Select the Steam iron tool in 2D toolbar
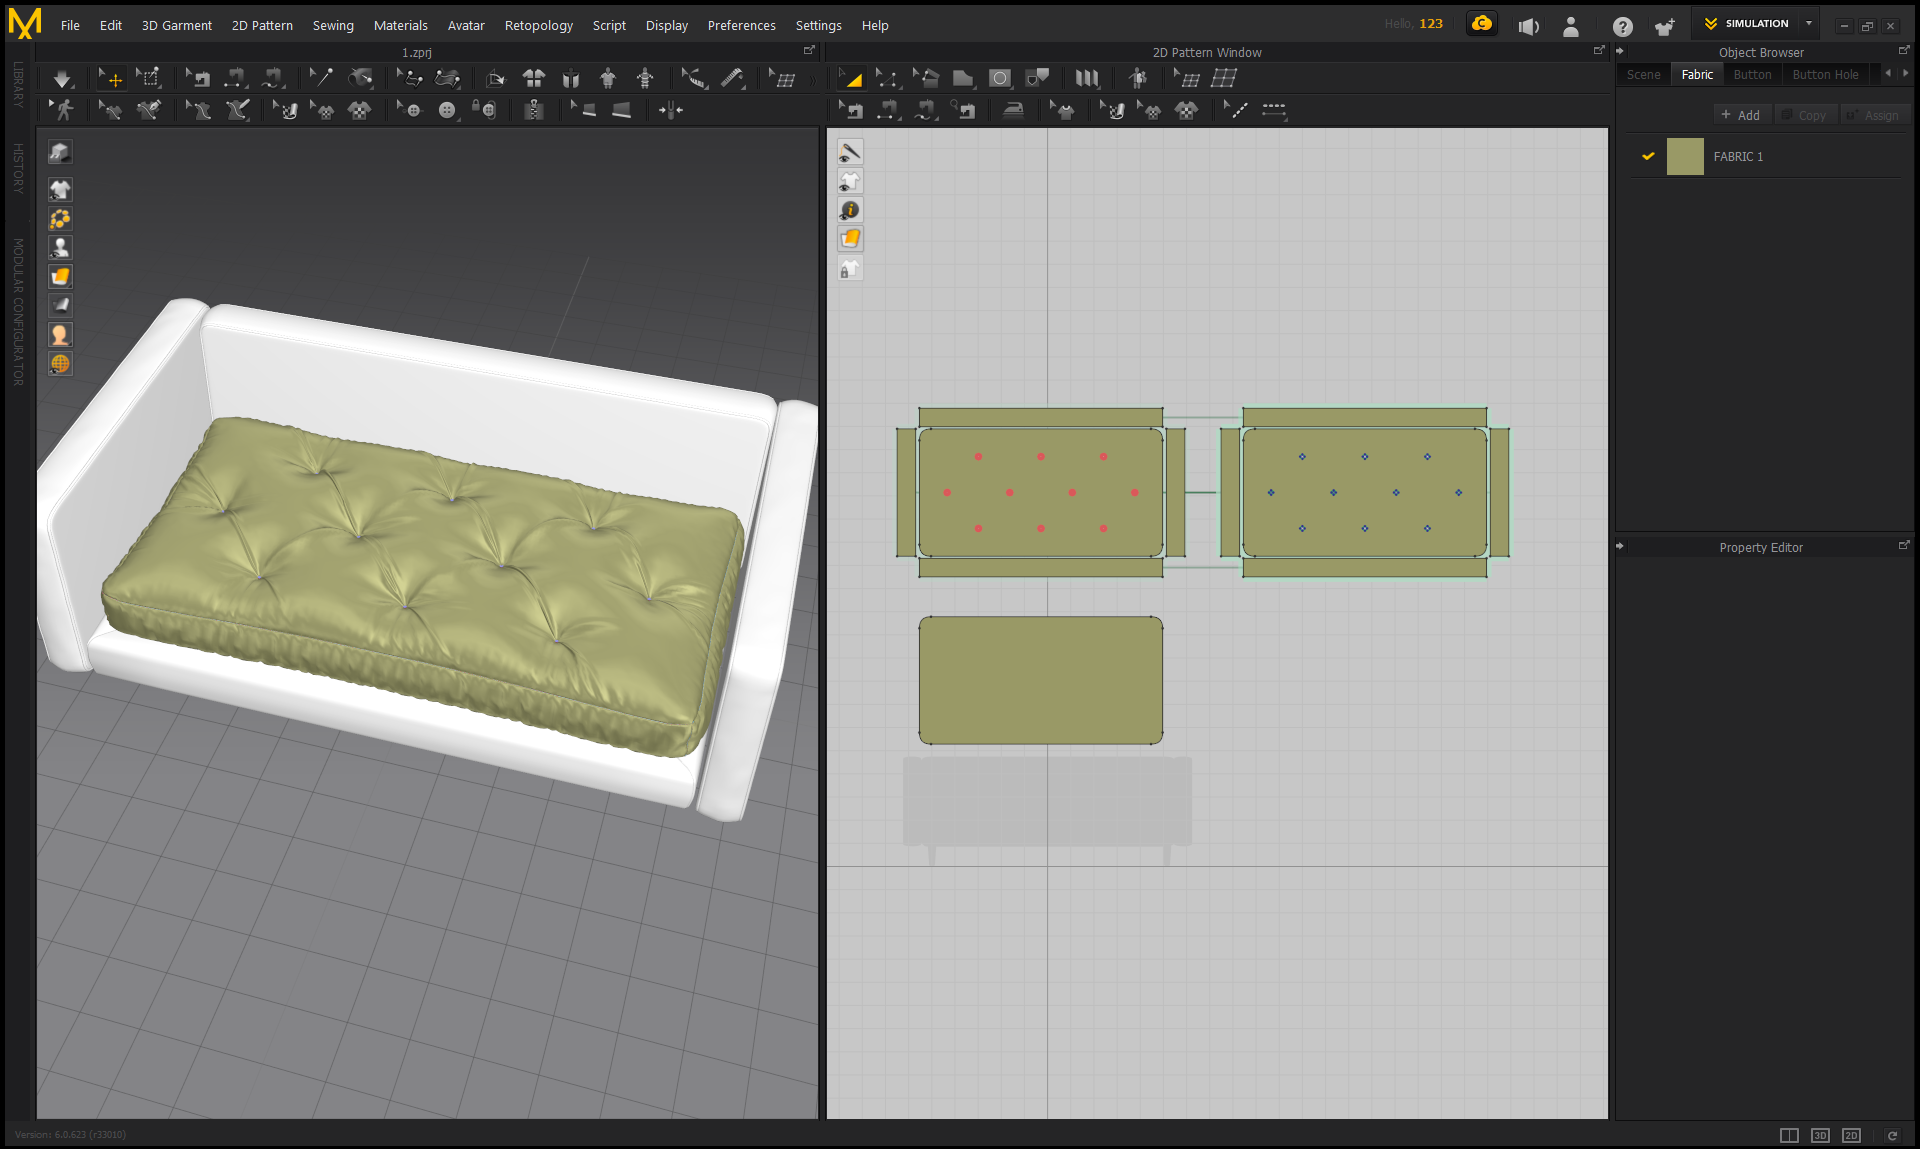The height and width of the screenshot is (1149, 1920). pos(1013,110)
